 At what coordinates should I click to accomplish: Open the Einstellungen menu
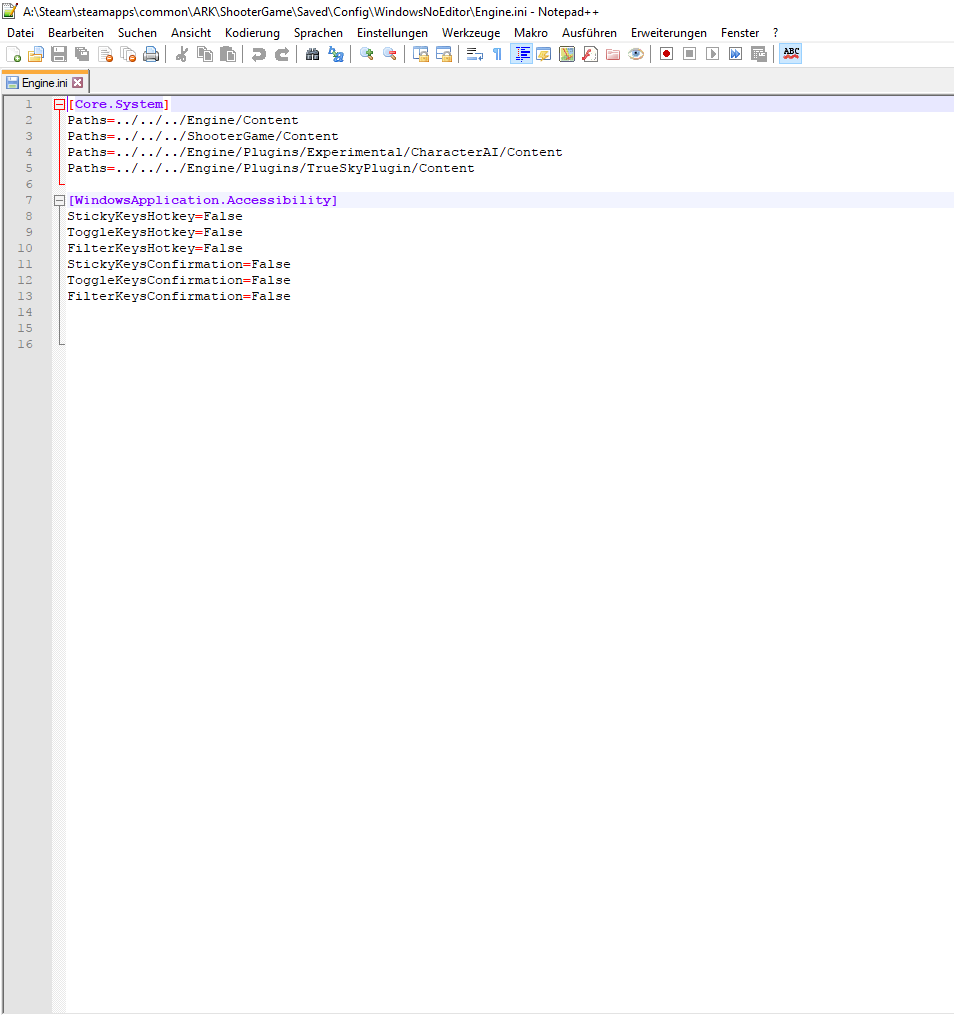pos(392,33)
